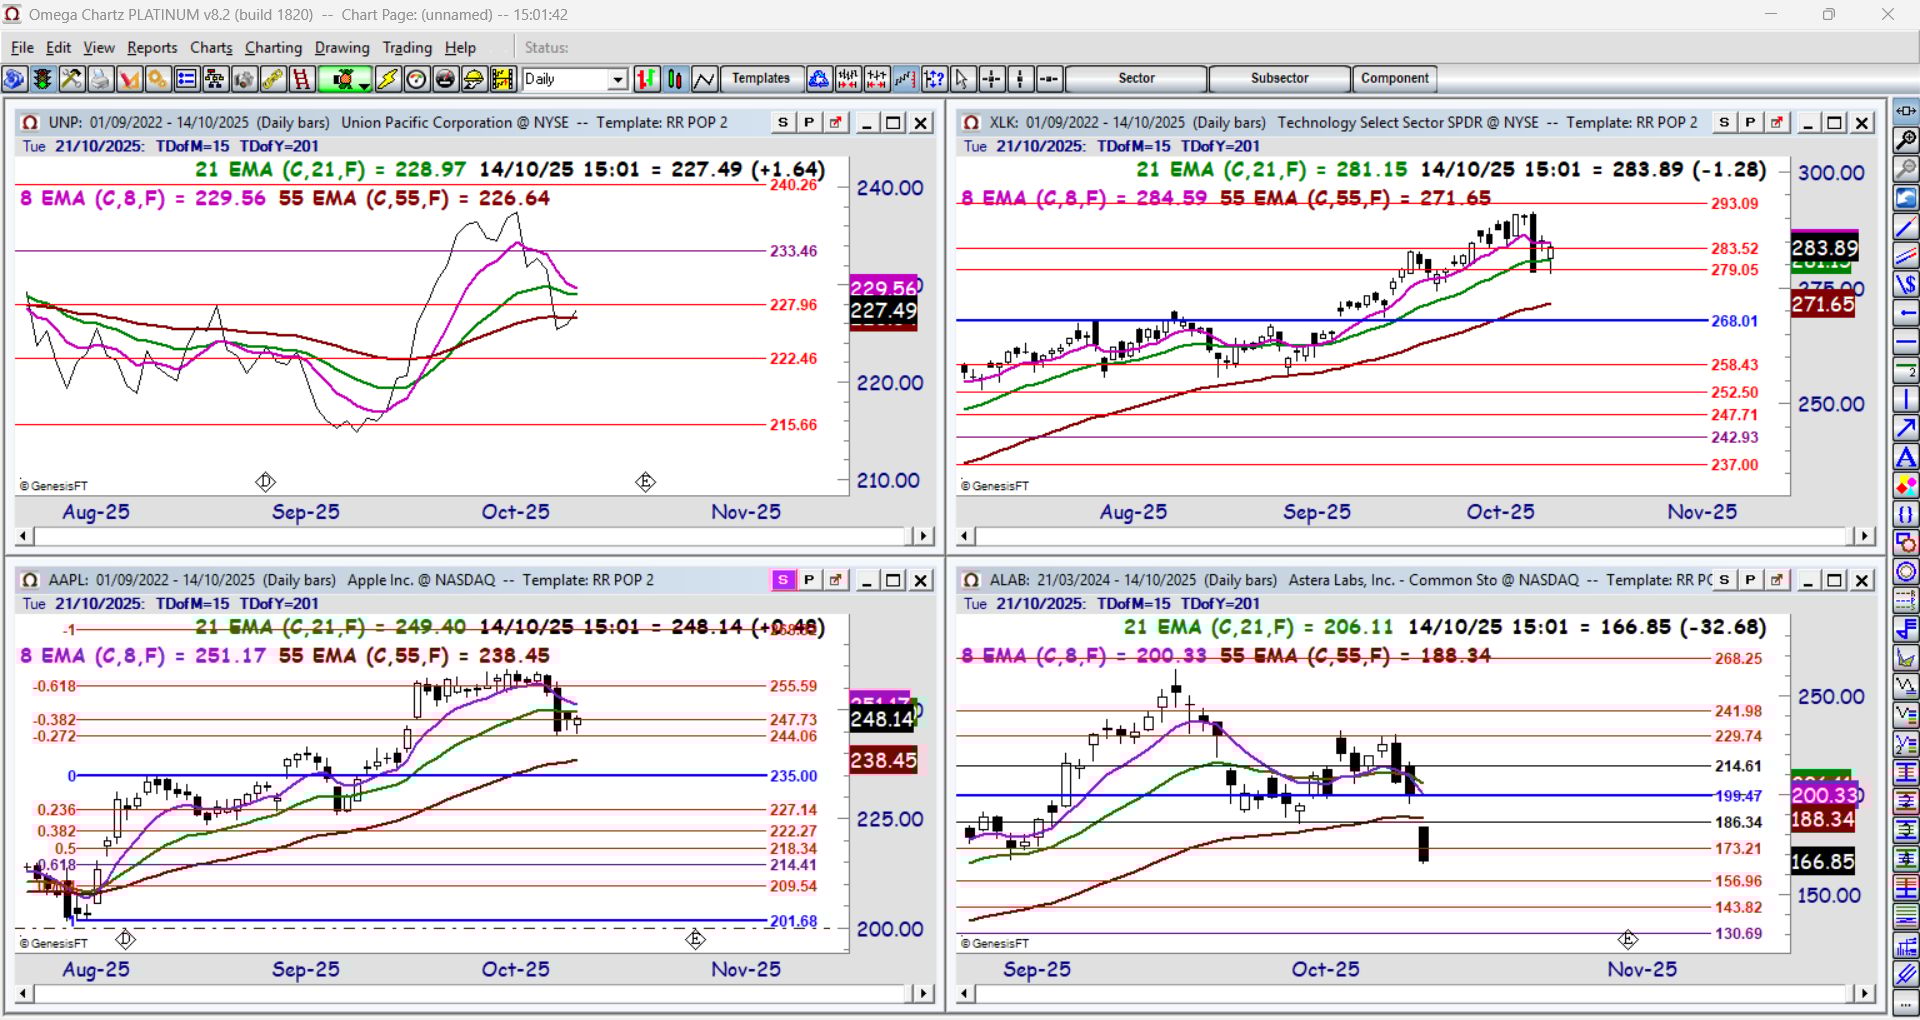Open the Drawing menu
1920x1020 pixels.
(x=342, y=47)
